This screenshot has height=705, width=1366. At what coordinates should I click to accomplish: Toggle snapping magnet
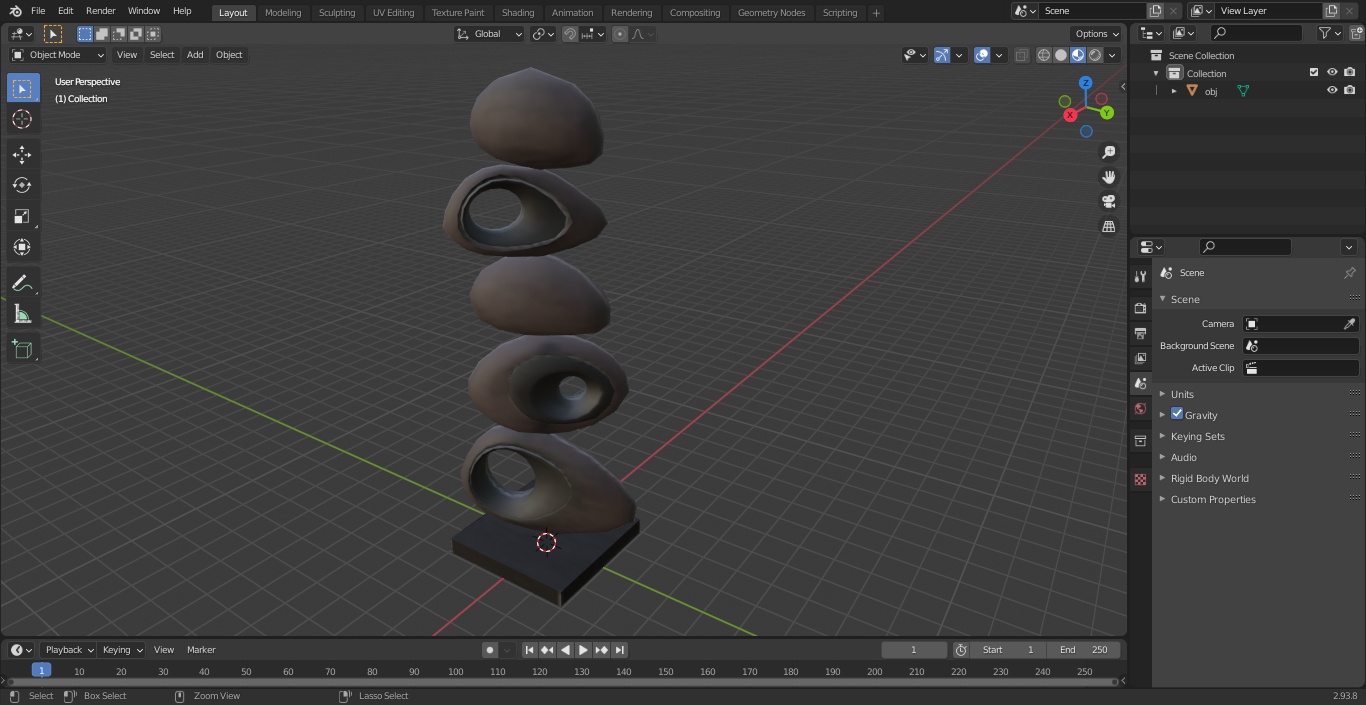pos(570,34)
